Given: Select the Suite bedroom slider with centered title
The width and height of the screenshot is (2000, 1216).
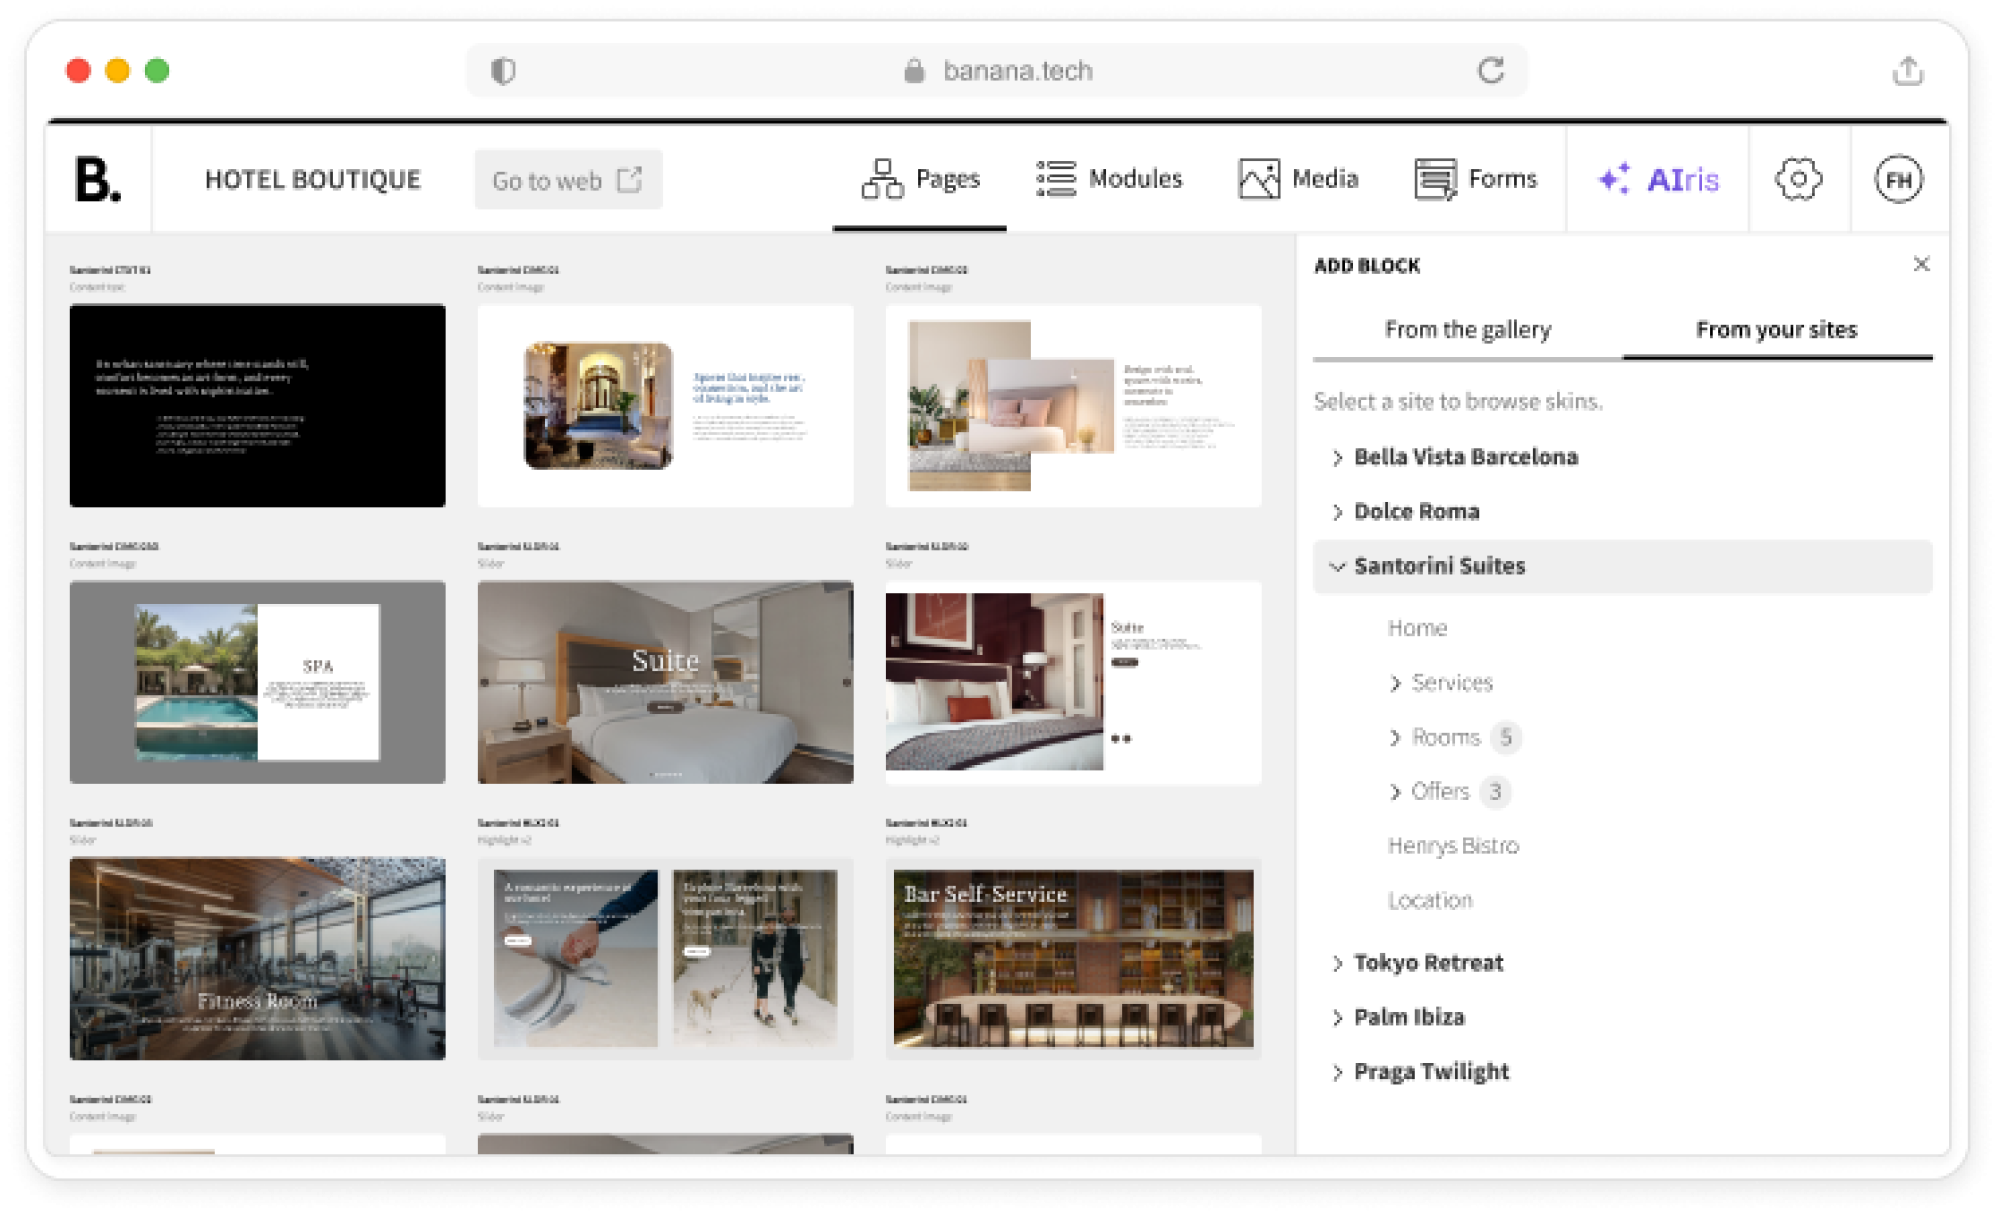Looking at the screenshot, I should [665, 682].
